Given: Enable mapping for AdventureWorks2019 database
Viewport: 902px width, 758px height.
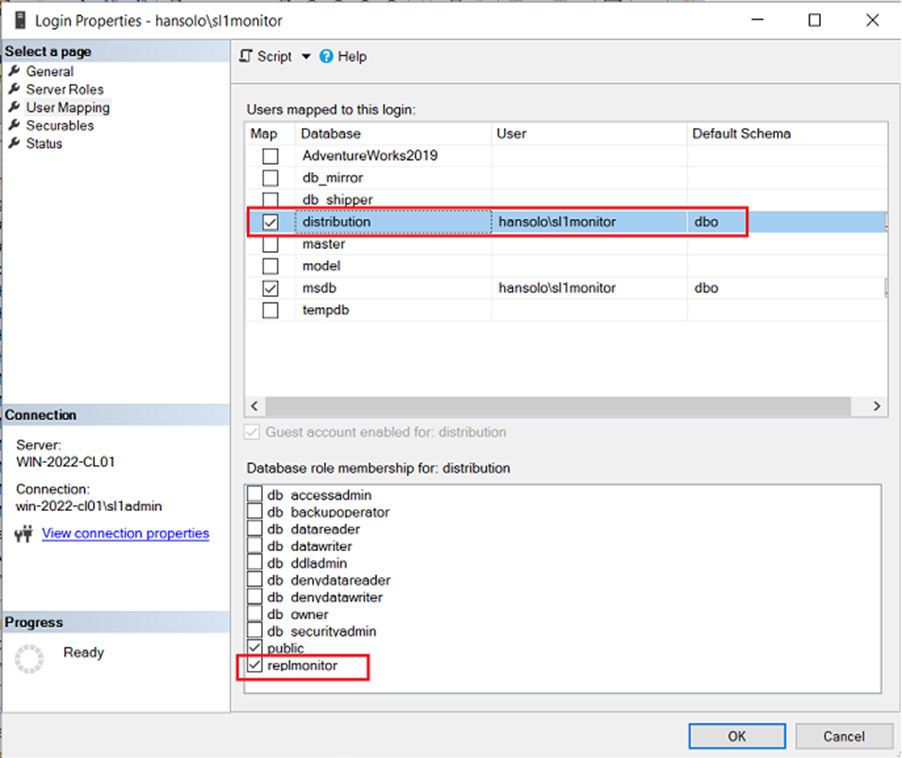Looking at the screenshot, I should pyautogui.click(x=269, y=155).
